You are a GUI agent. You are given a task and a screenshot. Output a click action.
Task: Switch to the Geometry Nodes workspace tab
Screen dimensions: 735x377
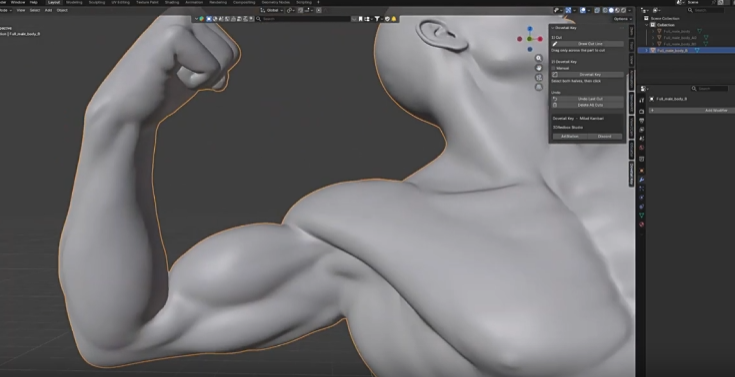click(275, 2)
